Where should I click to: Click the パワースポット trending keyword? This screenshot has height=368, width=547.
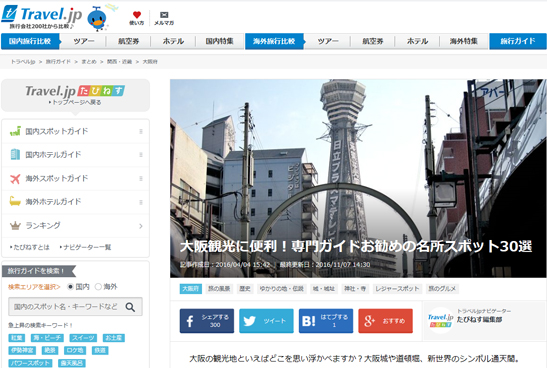point(30,363)
